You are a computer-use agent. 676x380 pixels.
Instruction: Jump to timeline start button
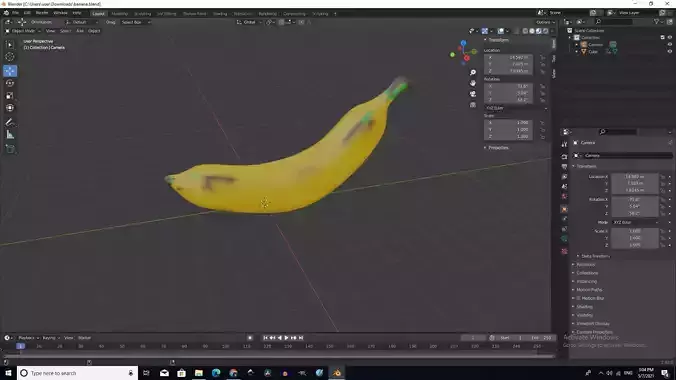265,338
